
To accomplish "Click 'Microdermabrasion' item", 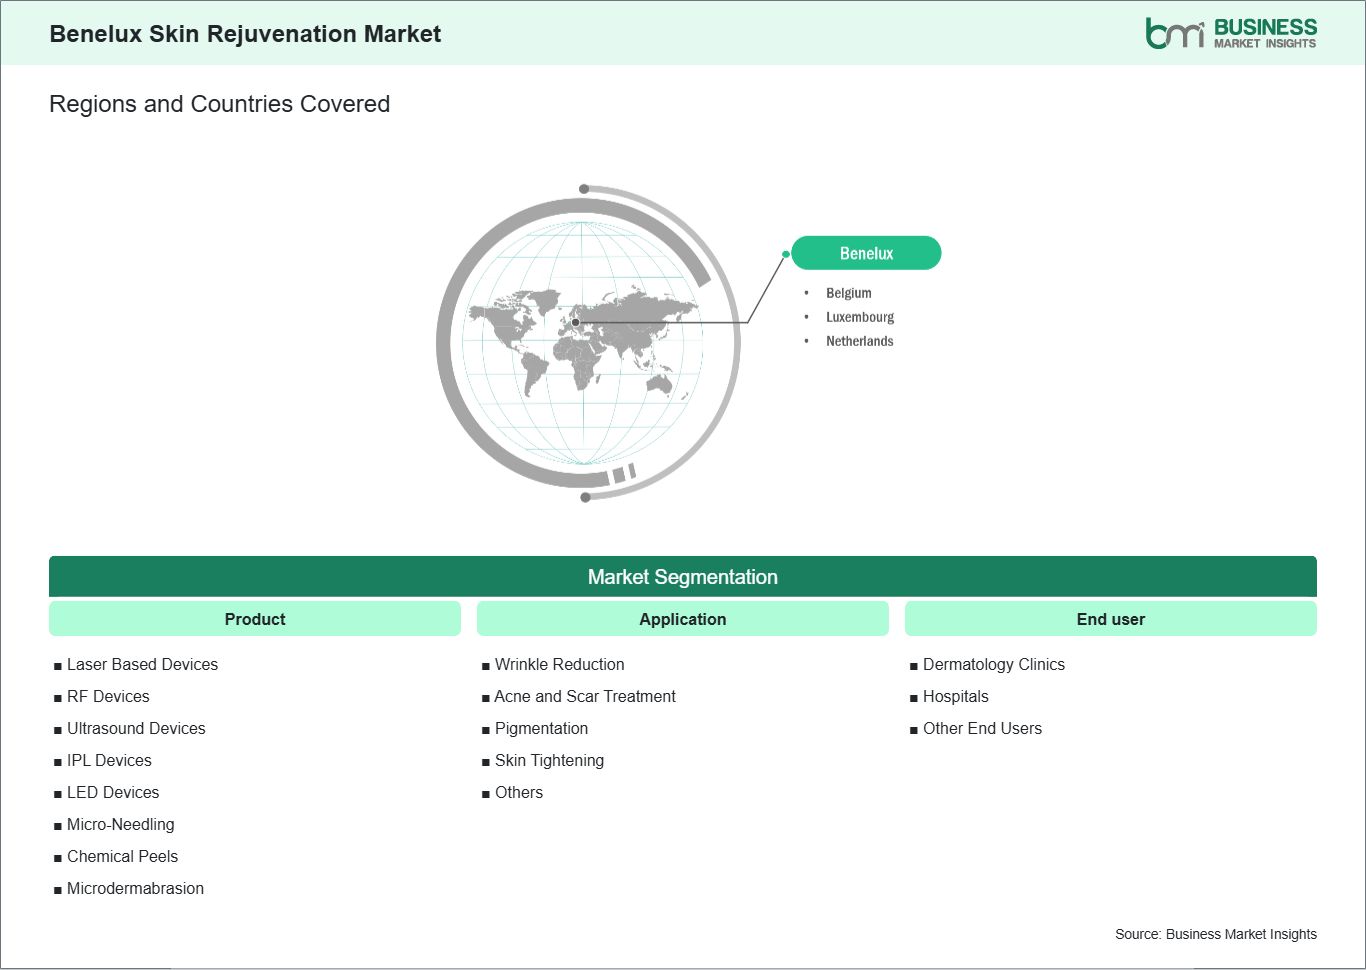I will [135, 888].
